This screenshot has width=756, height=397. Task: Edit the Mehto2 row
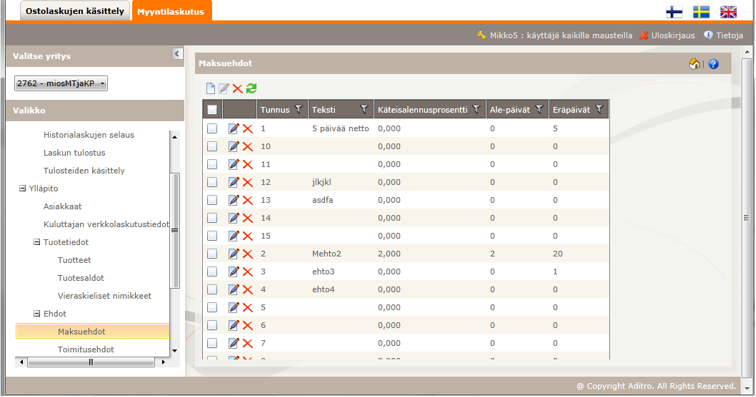coord(233,253)
